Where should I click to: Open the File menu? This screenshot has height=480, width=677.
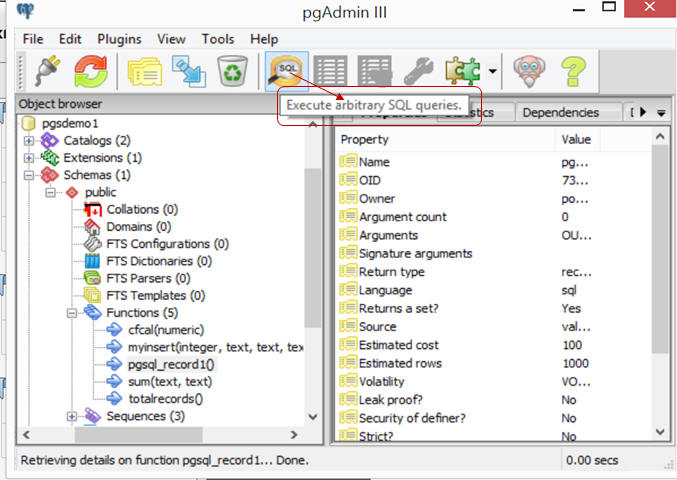coord(33,39)
